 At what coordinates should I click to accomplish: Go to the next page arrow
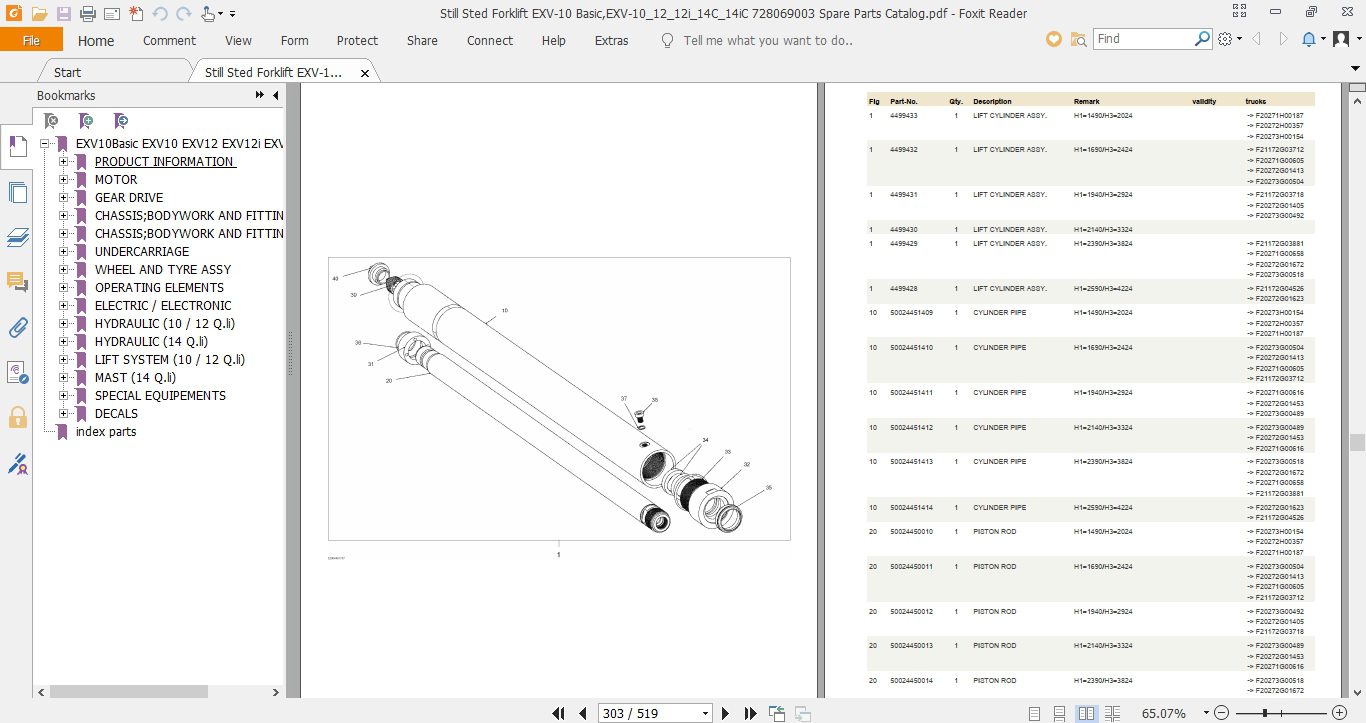point(726,713)
